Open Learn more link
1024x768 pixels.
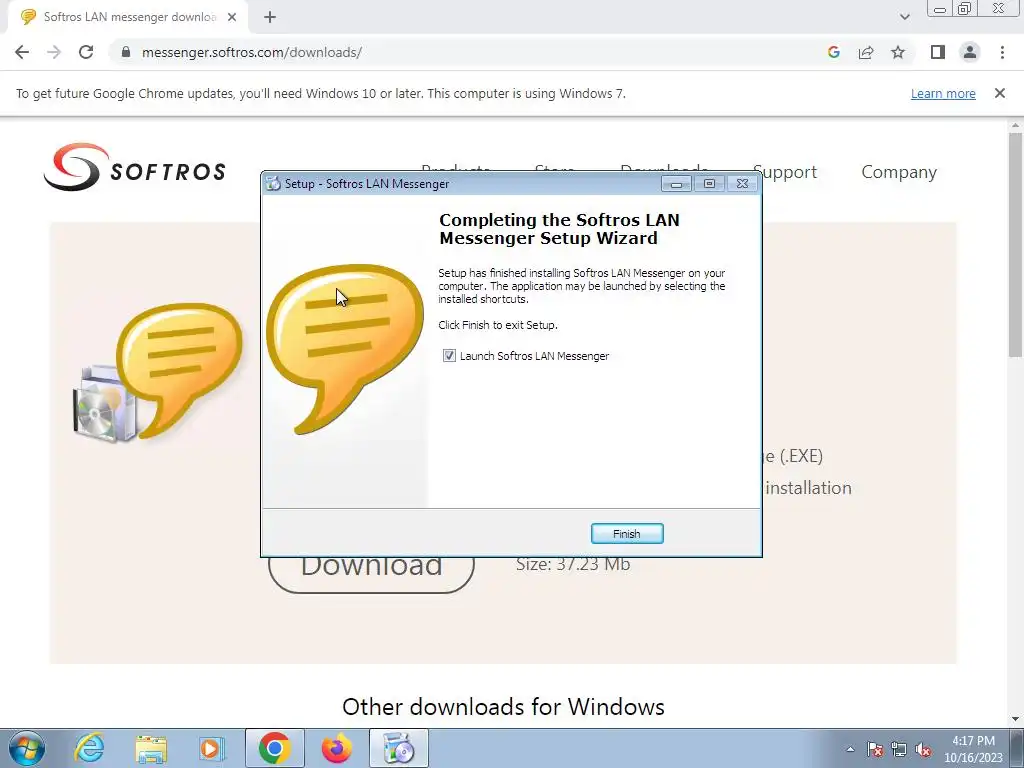(x=943, y=93)
